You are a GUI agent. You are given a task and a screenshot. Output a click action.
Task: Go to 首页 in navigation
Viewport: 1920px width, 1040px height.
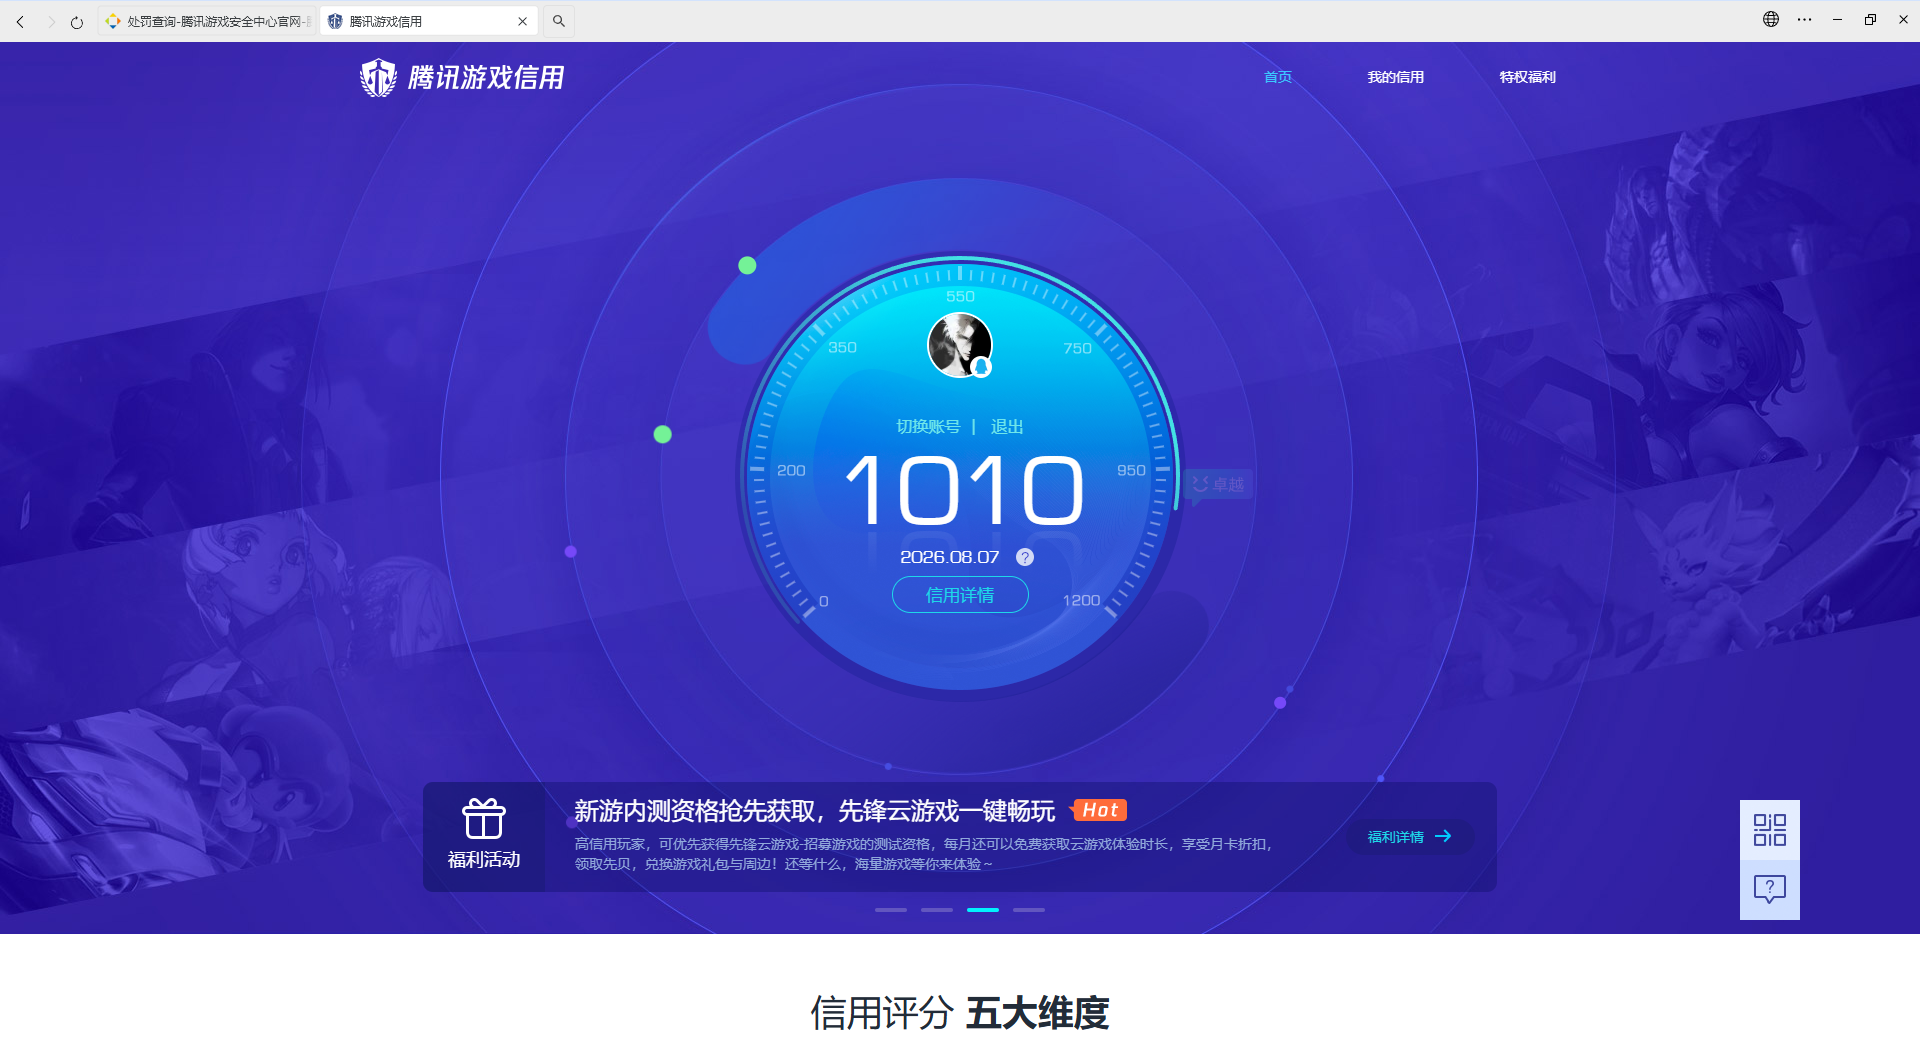coord(1278,77)
